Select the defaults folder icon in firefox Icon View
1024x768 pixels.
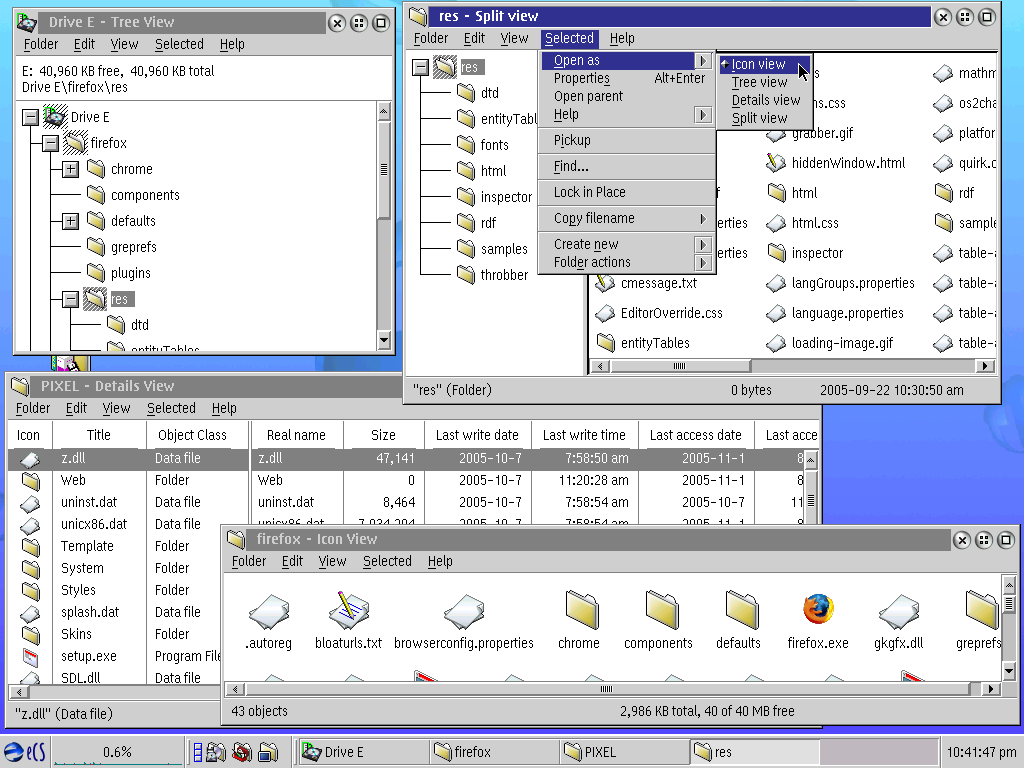point(741,609)
